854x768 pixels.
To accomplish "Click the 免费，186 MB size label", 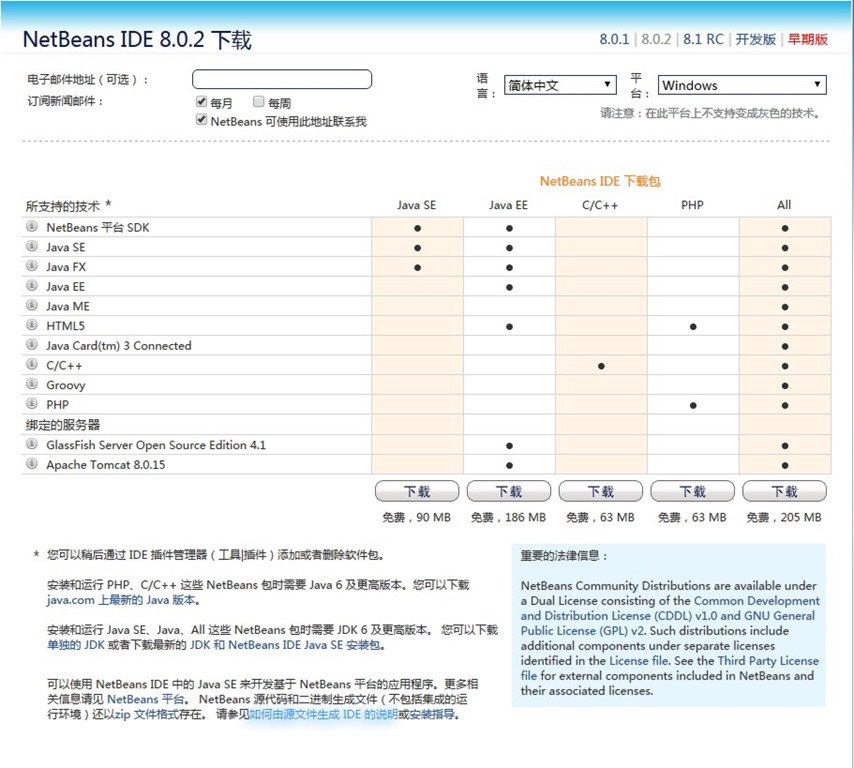I will [x=508, y=517].
